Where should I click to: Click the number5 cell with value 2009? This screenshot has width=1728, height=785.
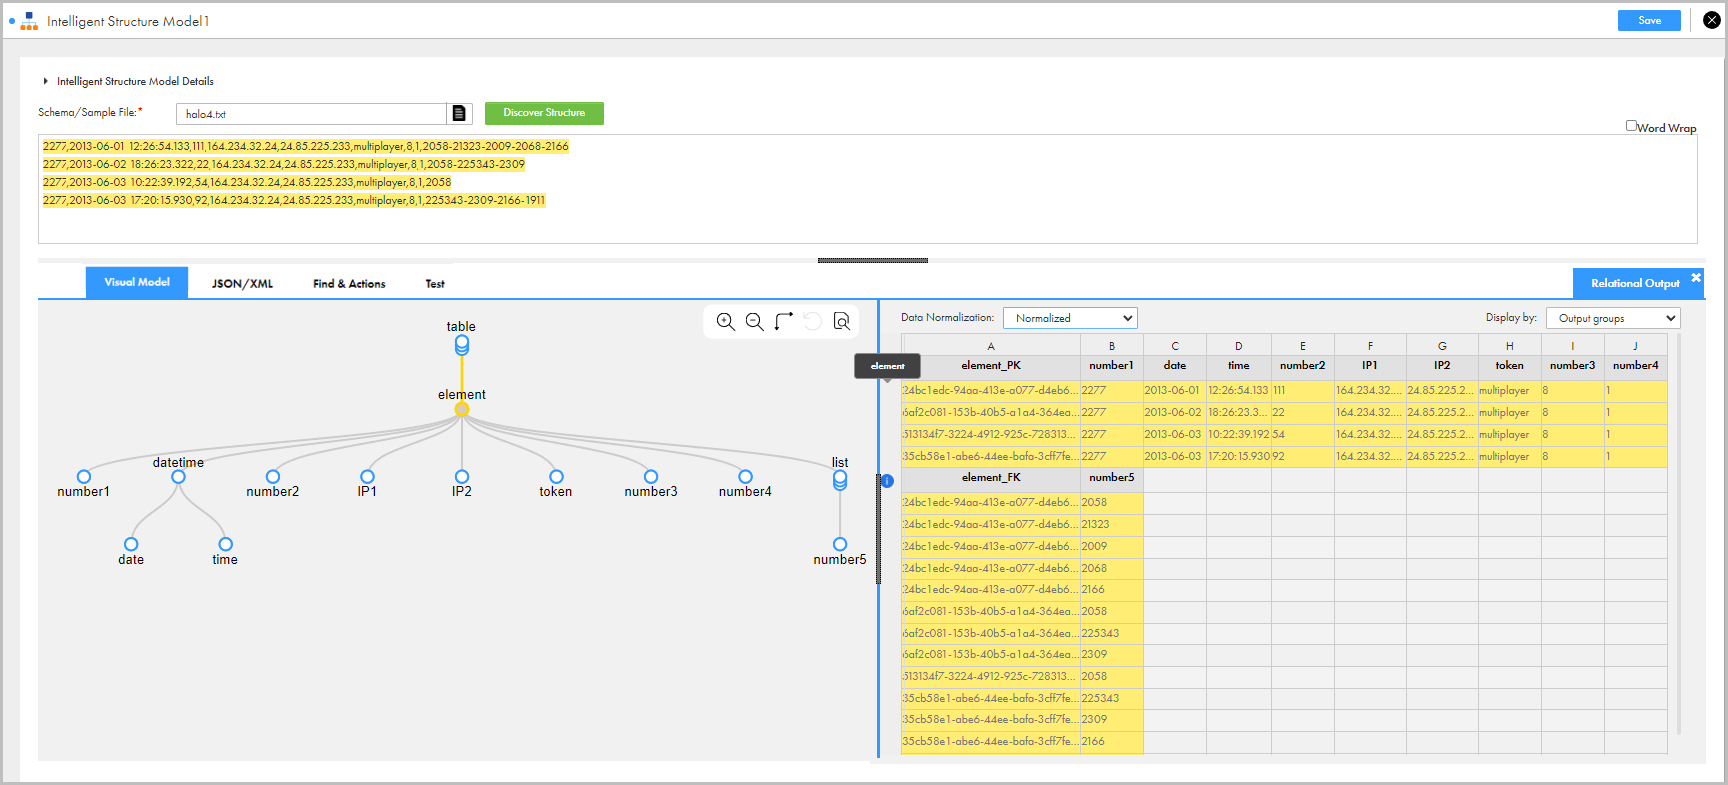[1112, 547]
